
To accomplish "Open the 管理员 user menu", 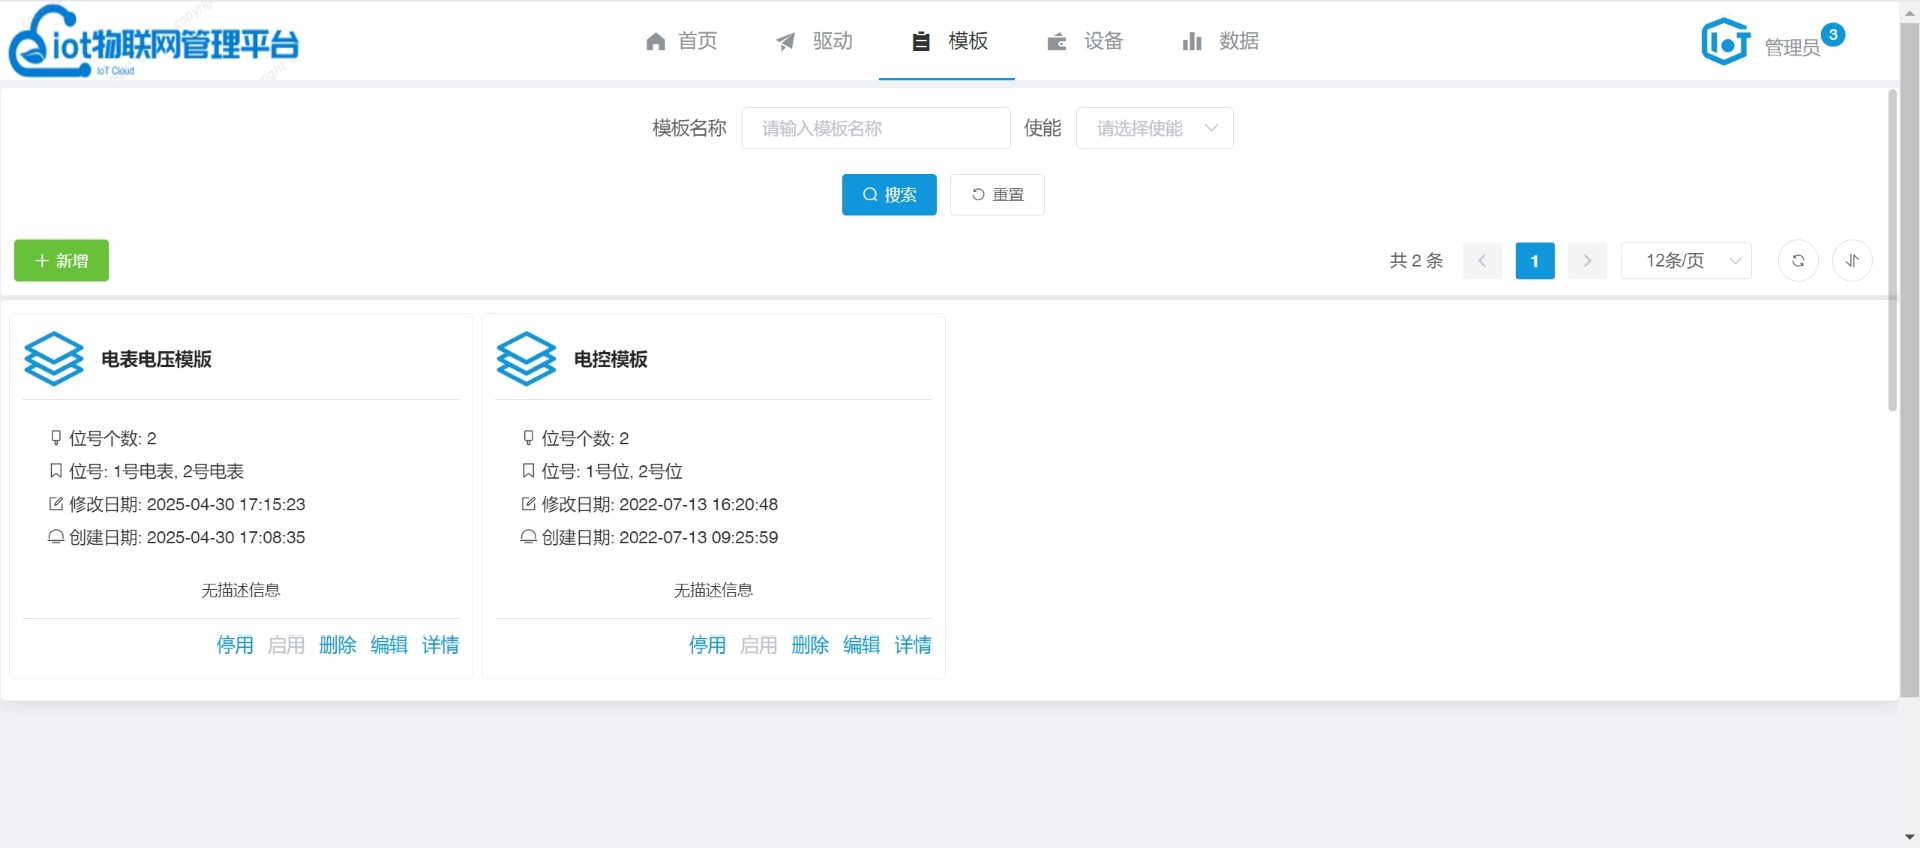I will pos(1792,47).
